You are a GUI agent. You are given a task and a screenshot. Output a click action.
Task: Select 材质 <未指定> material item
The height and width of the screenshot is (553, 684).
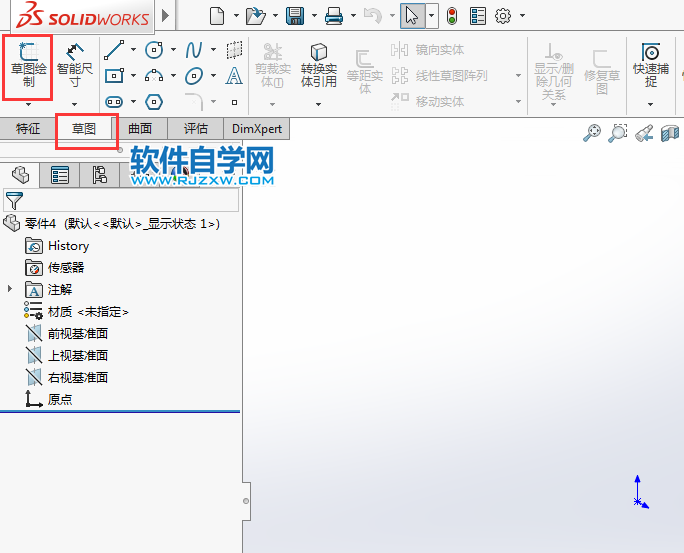pos(76,311)
